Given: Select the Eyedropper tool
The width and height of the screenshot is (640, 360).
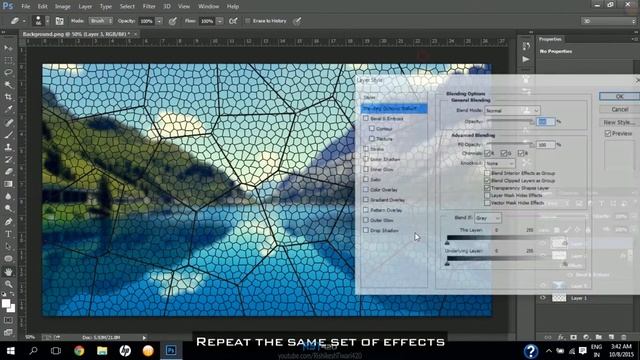Looking at the screenshot, I should [8, 109].
